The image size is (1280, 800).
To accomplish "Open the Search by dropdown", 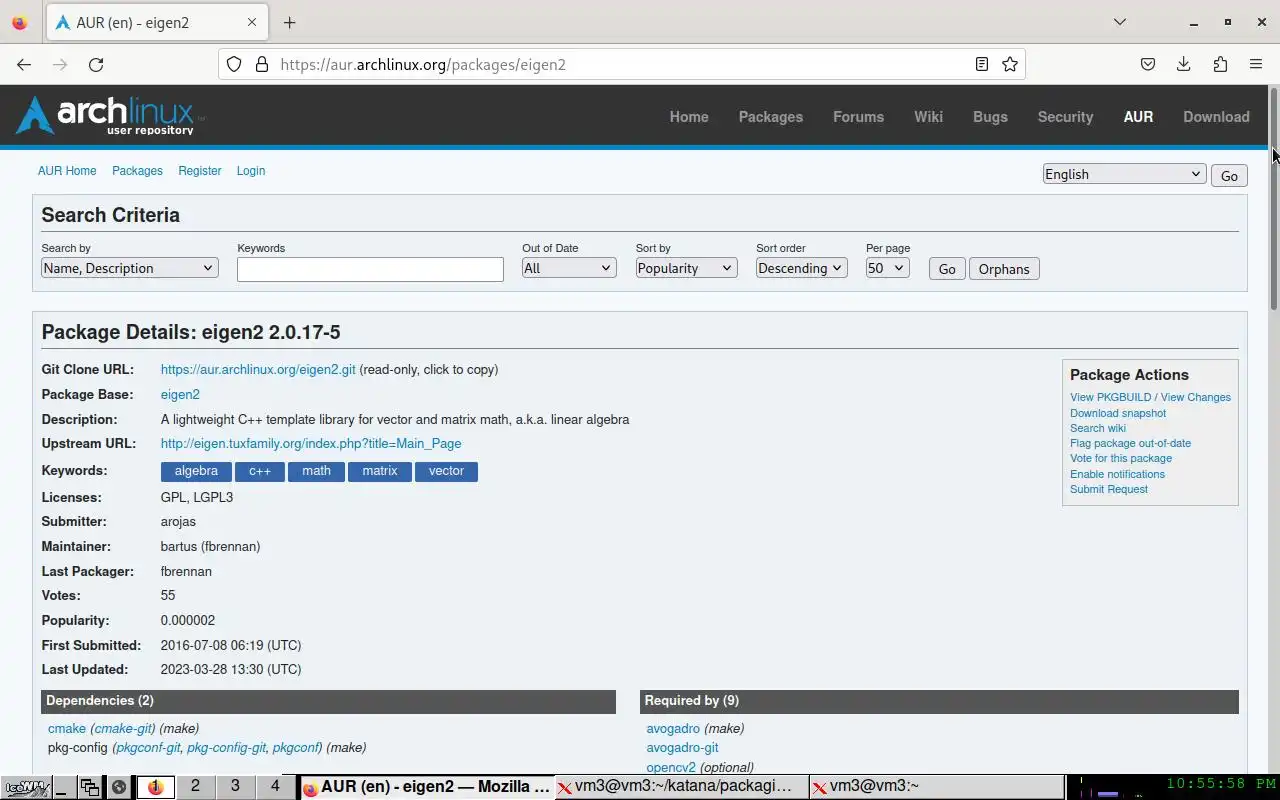I will pos(129,268).
